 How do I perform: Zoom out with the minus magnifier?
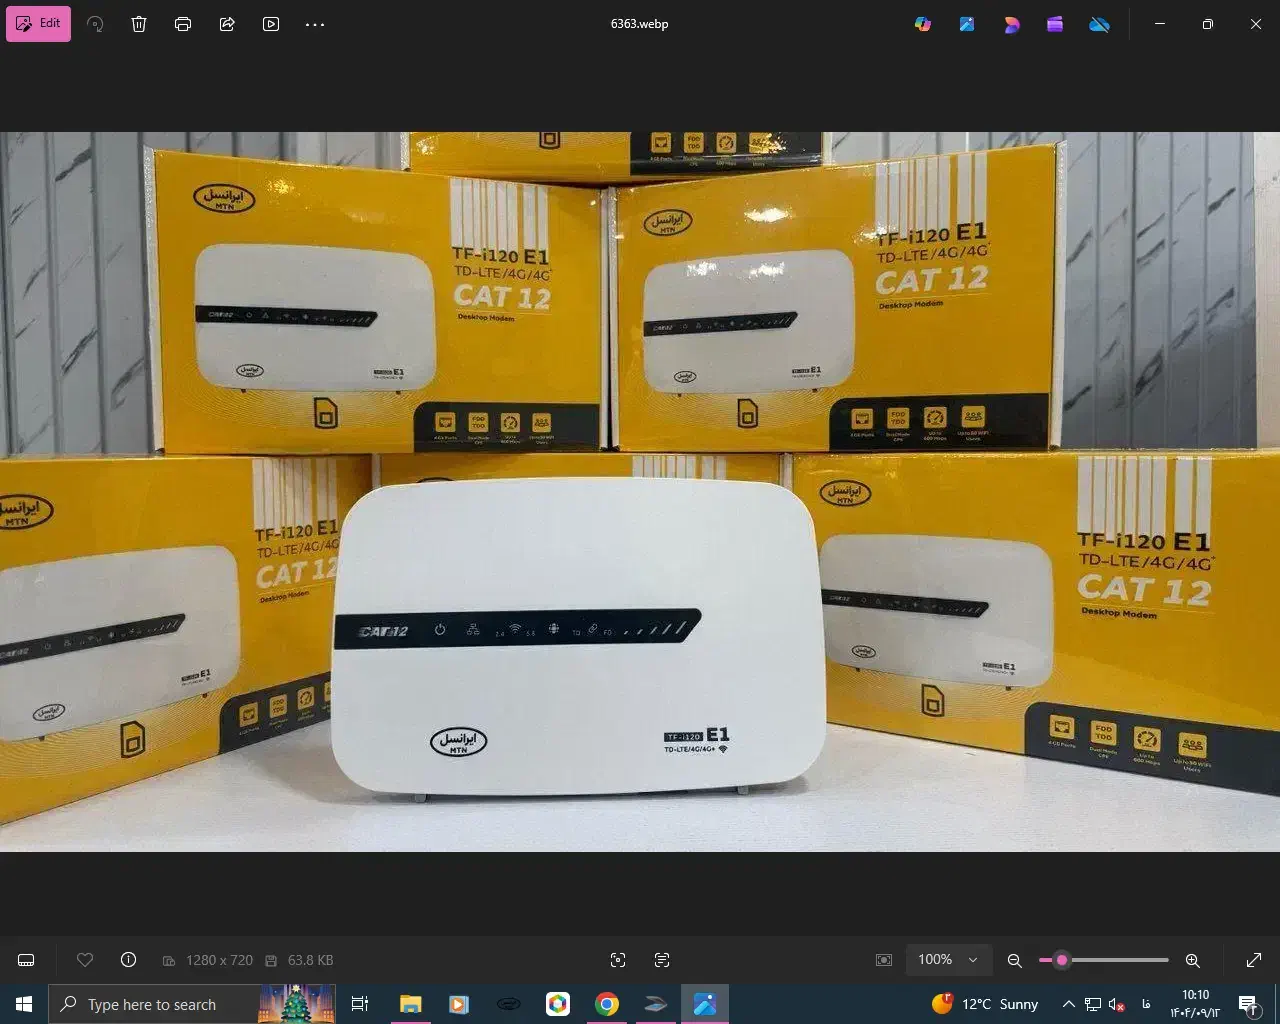(1014, 960)
